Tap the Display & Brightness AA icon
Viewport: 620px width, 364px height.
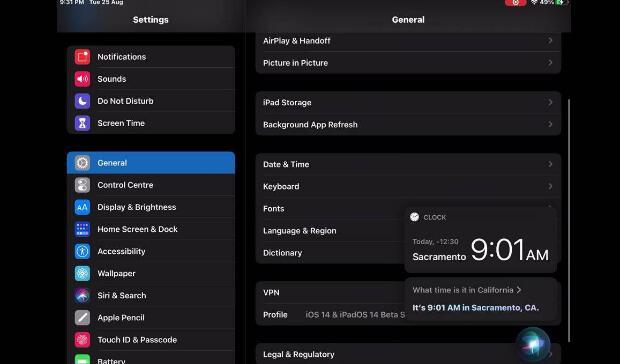pos(82,207)
